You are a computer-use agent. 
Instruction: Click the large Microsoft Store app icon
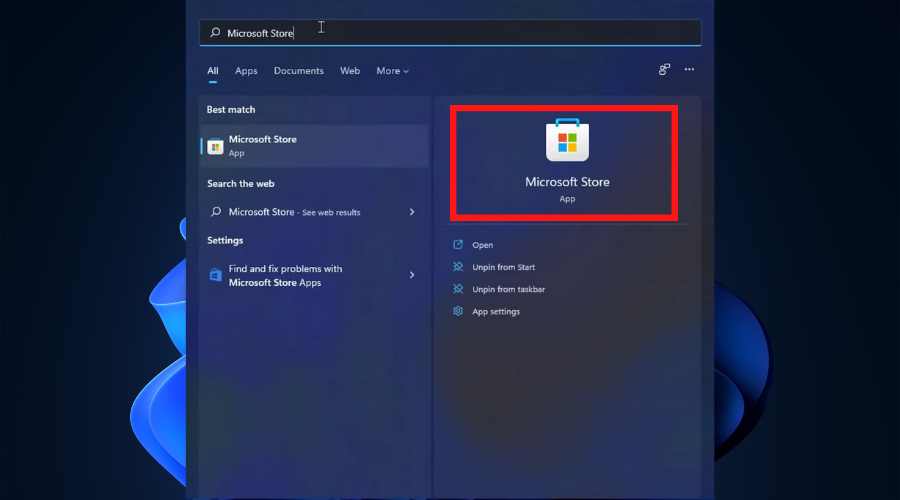click(567, 140)
